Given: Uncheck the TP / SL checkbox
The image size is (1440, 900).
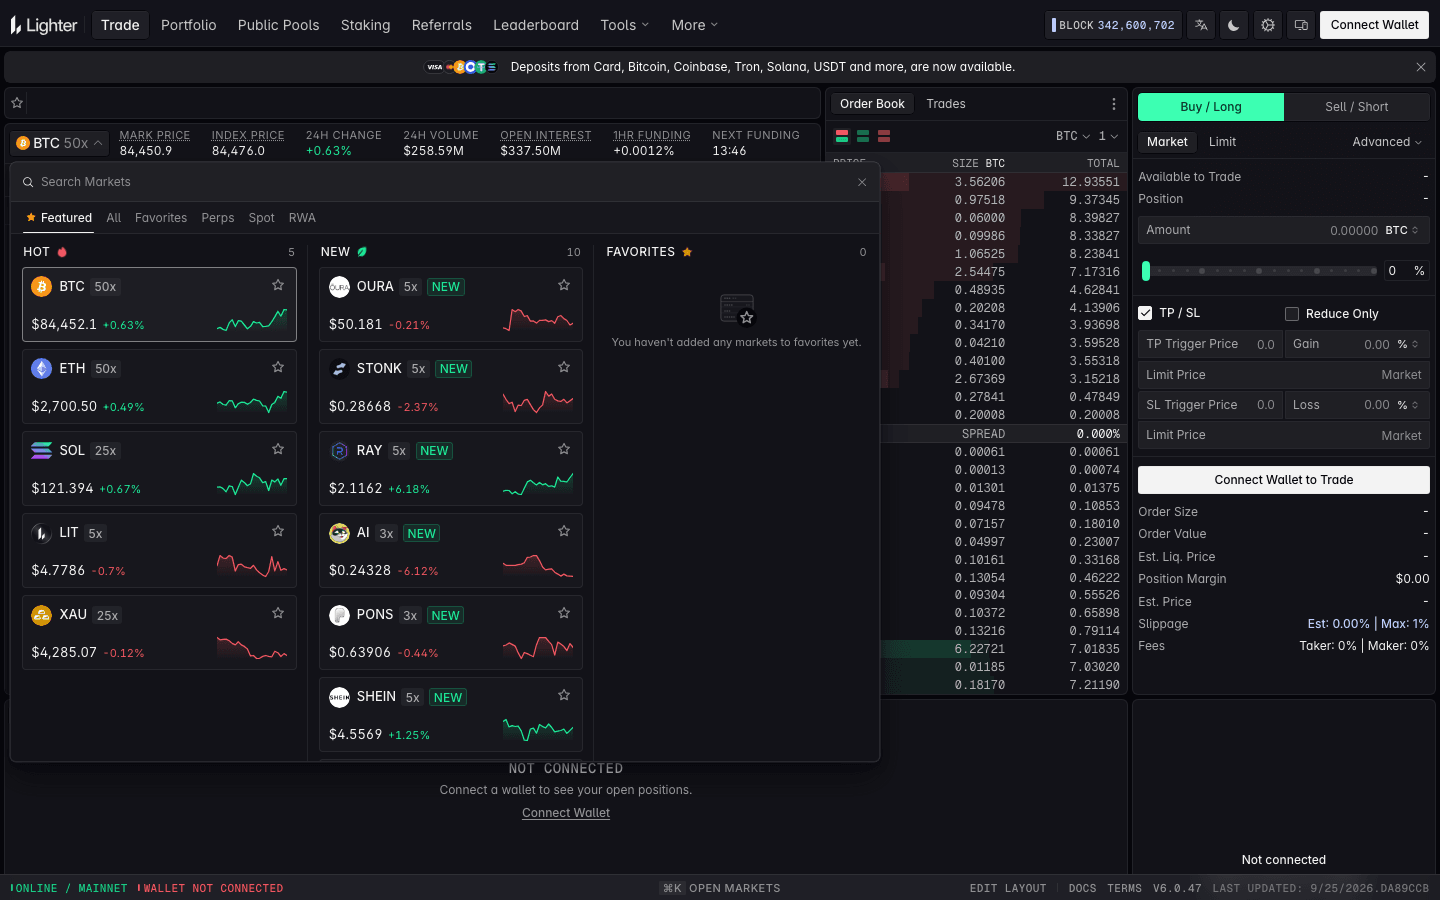Looking at the screenshot, I should (x=1145, y=313).
